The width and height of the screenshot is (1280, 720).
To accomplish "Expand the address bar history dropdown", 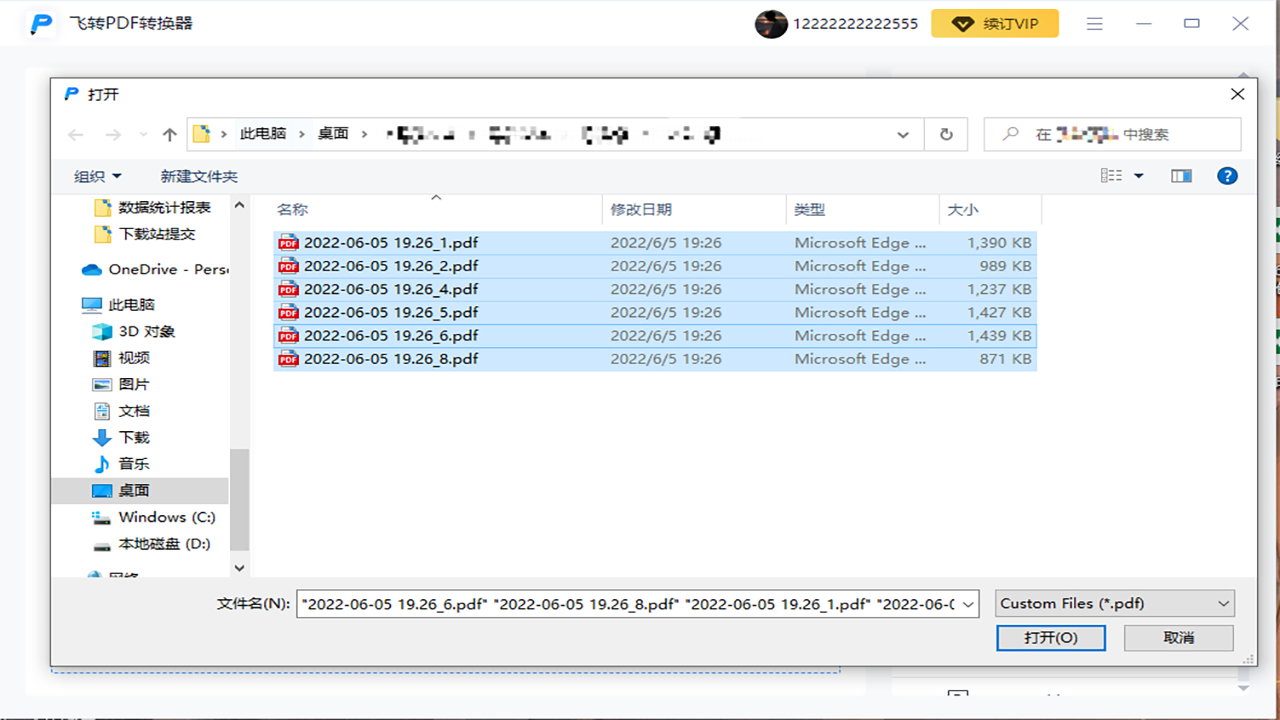I will [903, 134].
